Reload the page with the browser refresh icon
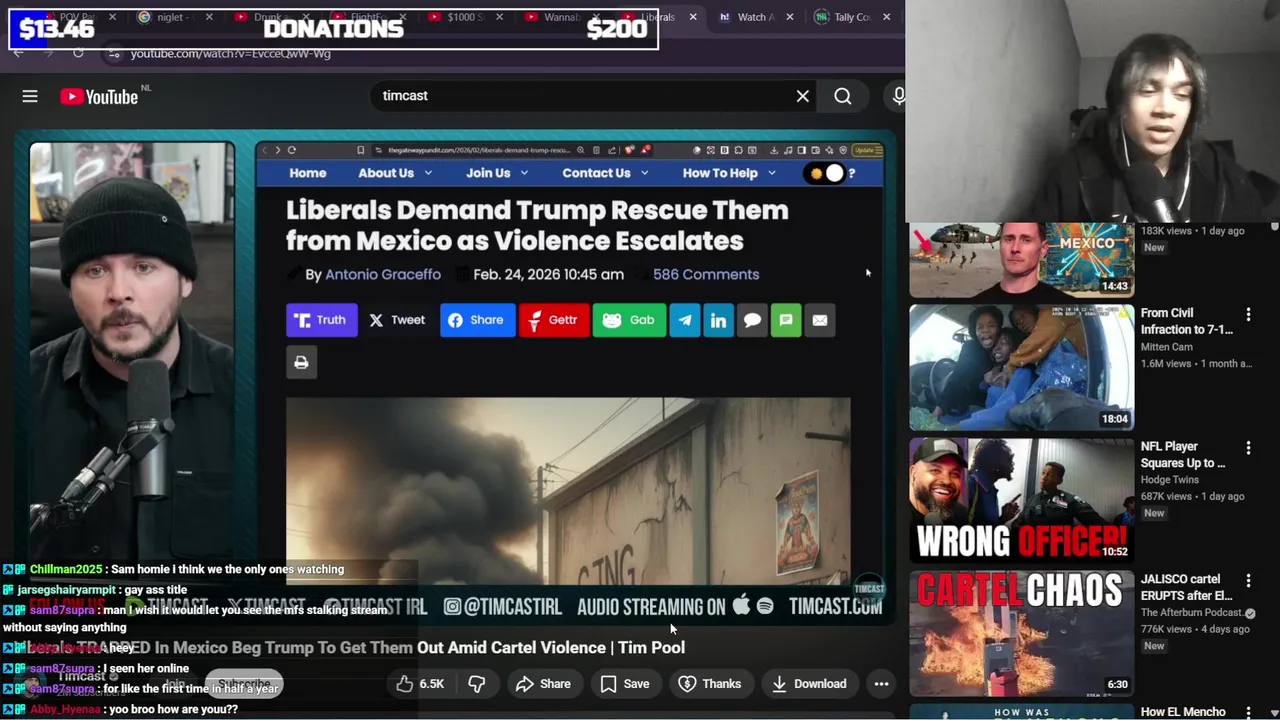Image resolution: width=1280 pixels, height=720 pixels. (78, 53)
